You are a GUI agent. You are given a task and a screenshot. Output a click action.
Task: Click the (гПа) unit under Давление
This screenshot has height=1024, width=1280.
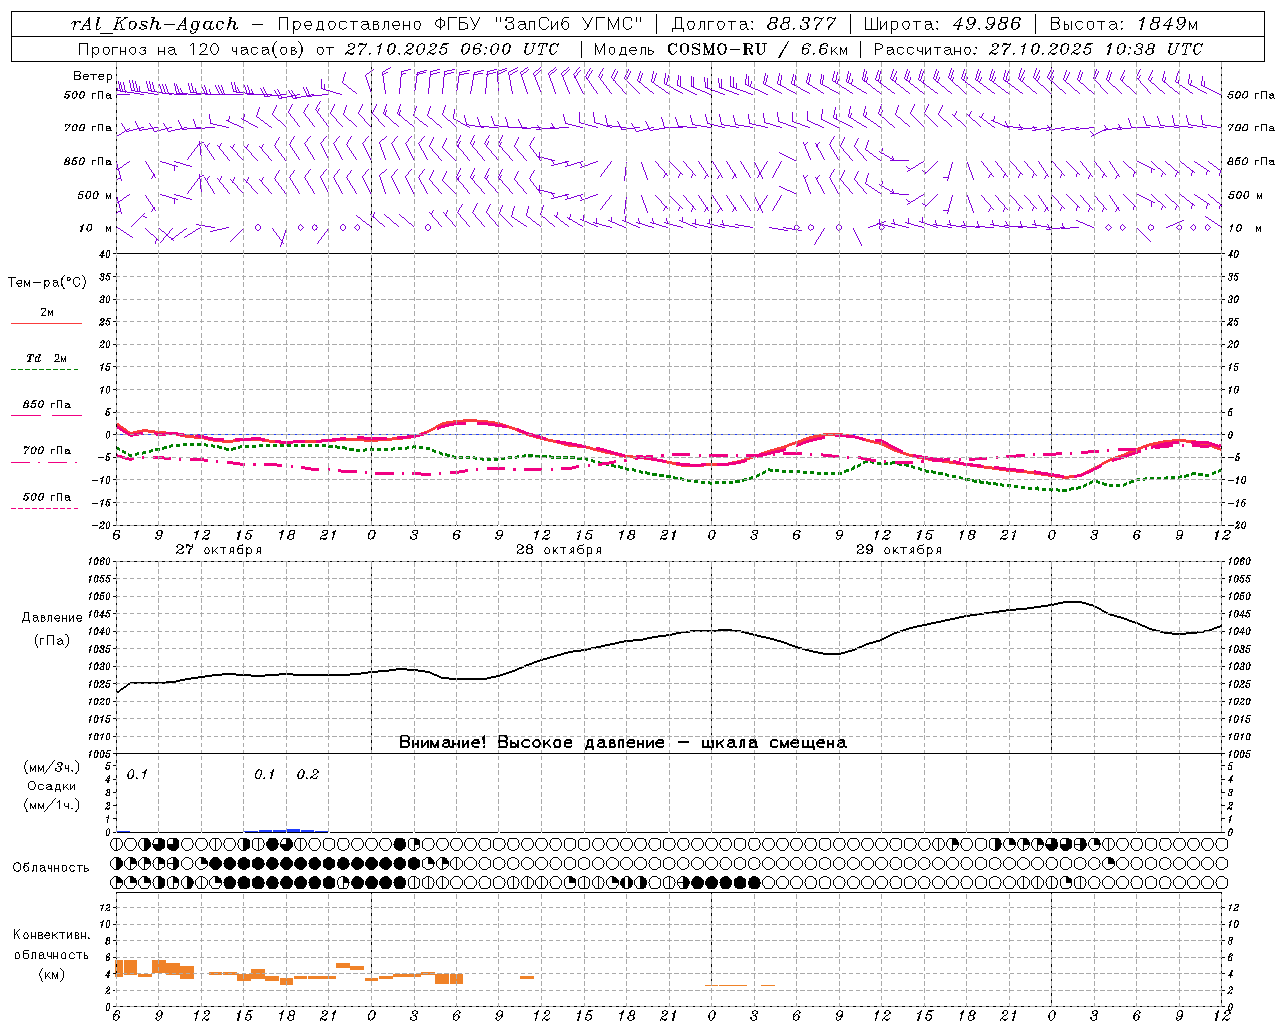52,641
